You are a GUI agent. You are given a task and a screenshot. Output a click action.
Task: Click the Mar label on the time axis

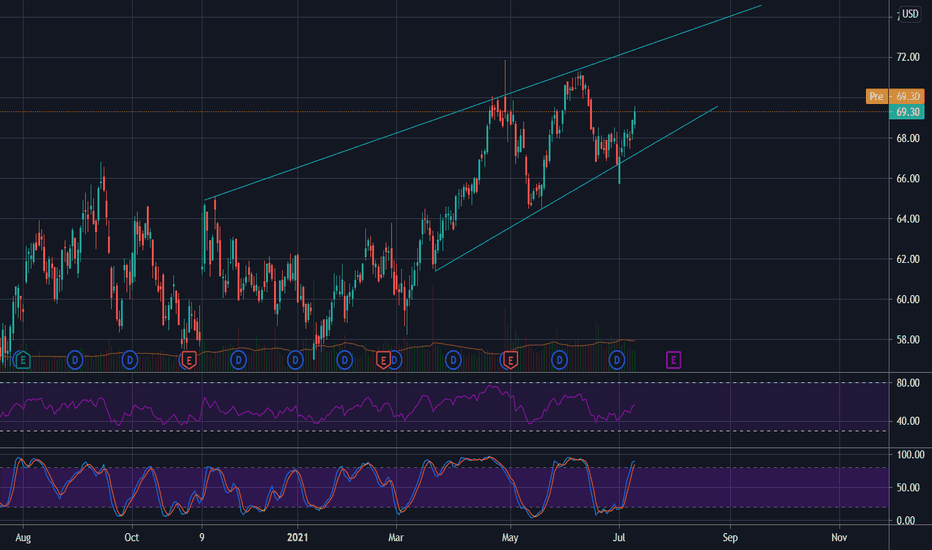click(x=396, y=538)
